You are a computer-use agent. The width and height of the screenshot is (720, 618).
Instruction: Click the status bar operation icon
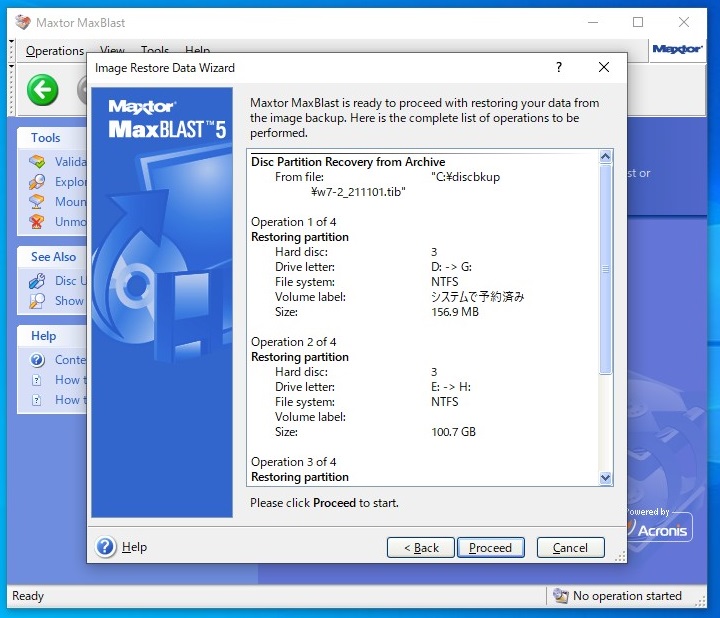[x=560, y=596]
